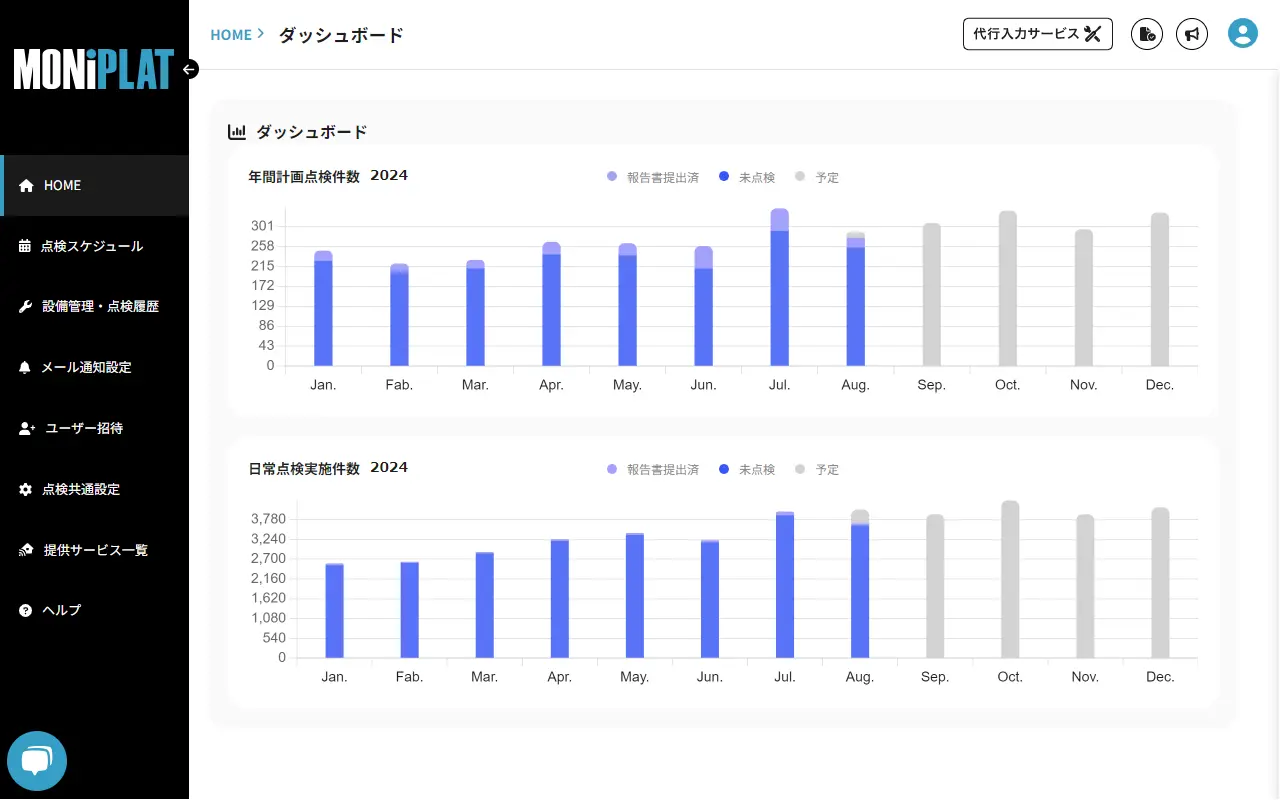The width and height of the screenshot is (1280, 800).
Task: Click the 代行入力サービス button
Action: click(1037, 34)
